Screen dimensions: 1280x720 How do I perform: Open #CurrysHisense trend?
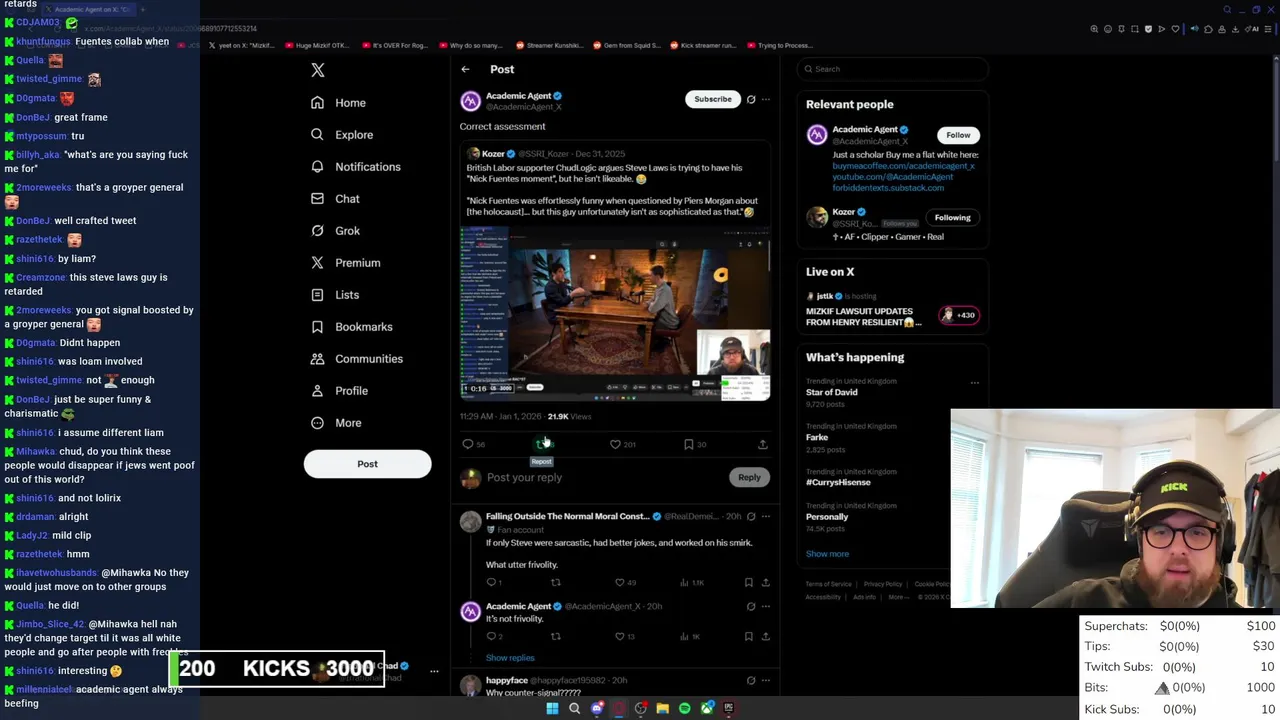[838, 482]
